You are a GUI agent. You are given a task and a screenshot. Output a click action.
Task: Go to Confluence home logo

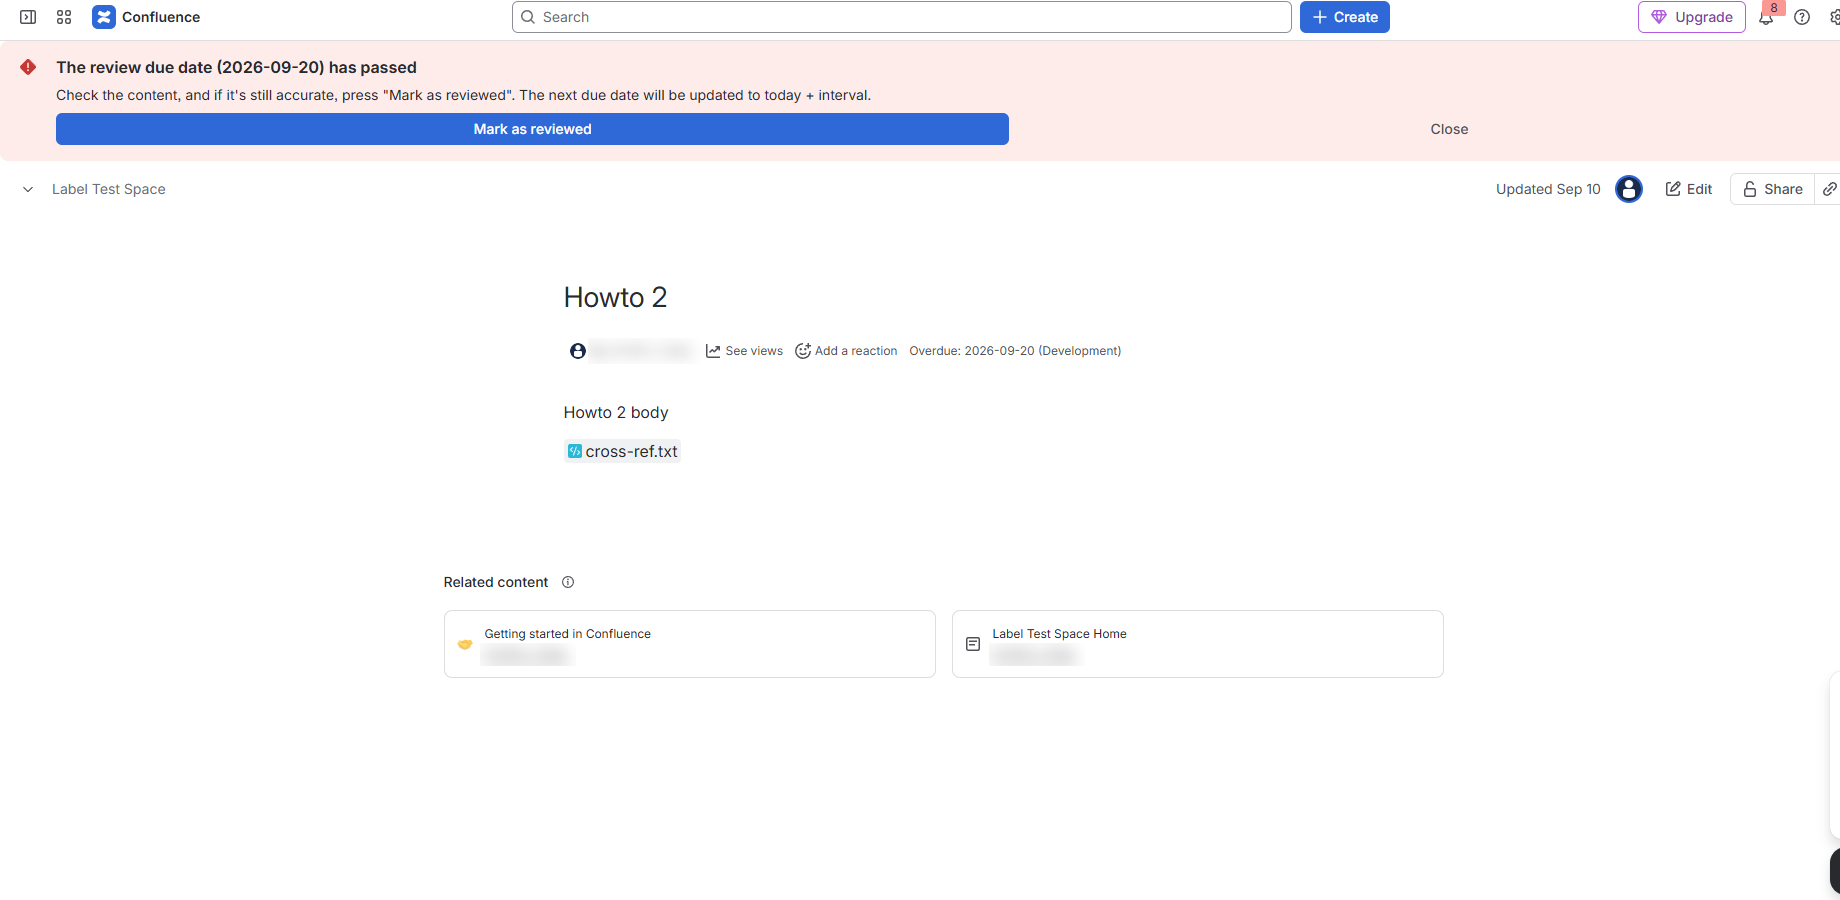[146, 17]
